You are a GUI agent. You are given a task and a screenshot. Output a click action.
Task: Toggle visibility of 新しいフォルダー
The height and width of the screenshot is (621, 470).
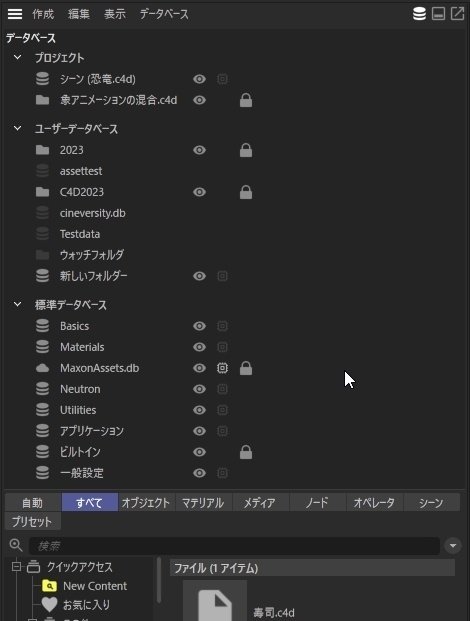pos(200,276)
